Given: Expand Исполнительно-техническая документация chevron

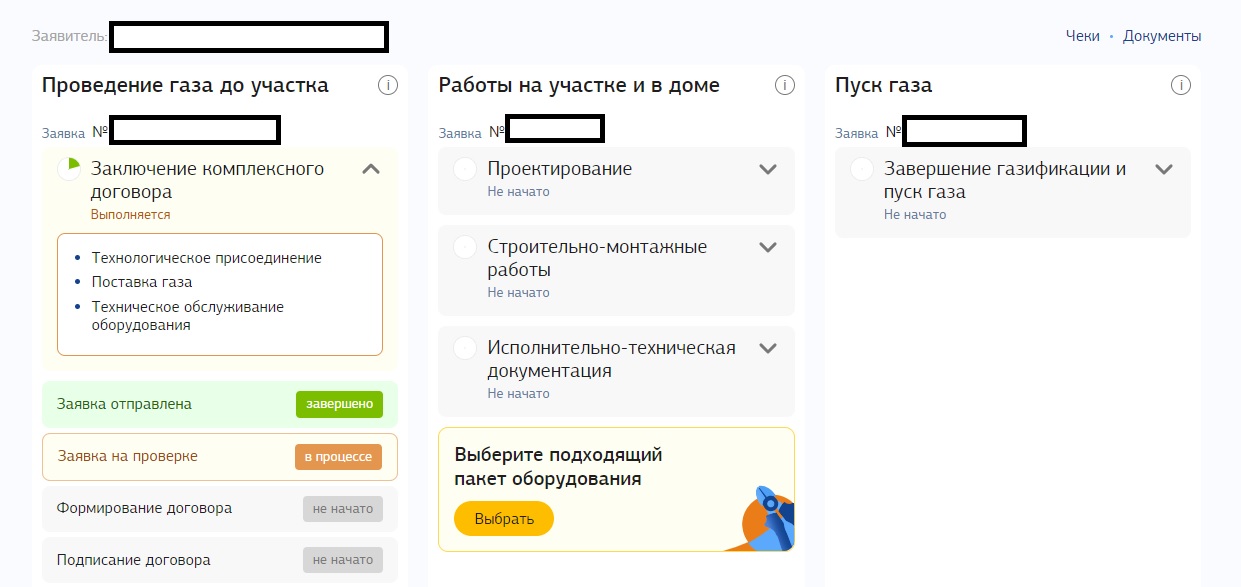Looking at the screenshot, I should (768, 348).
